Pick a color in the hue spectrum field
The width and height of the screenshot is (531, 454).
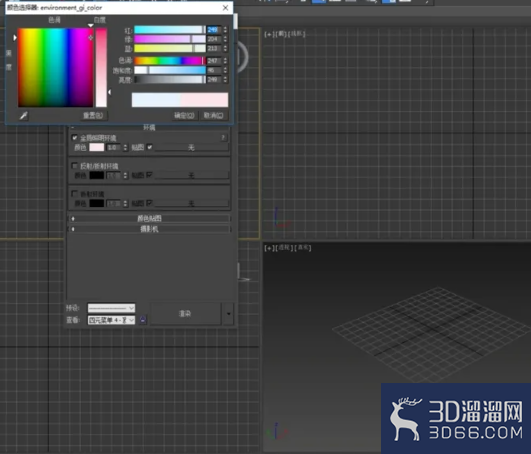click(x=56, y=68)
